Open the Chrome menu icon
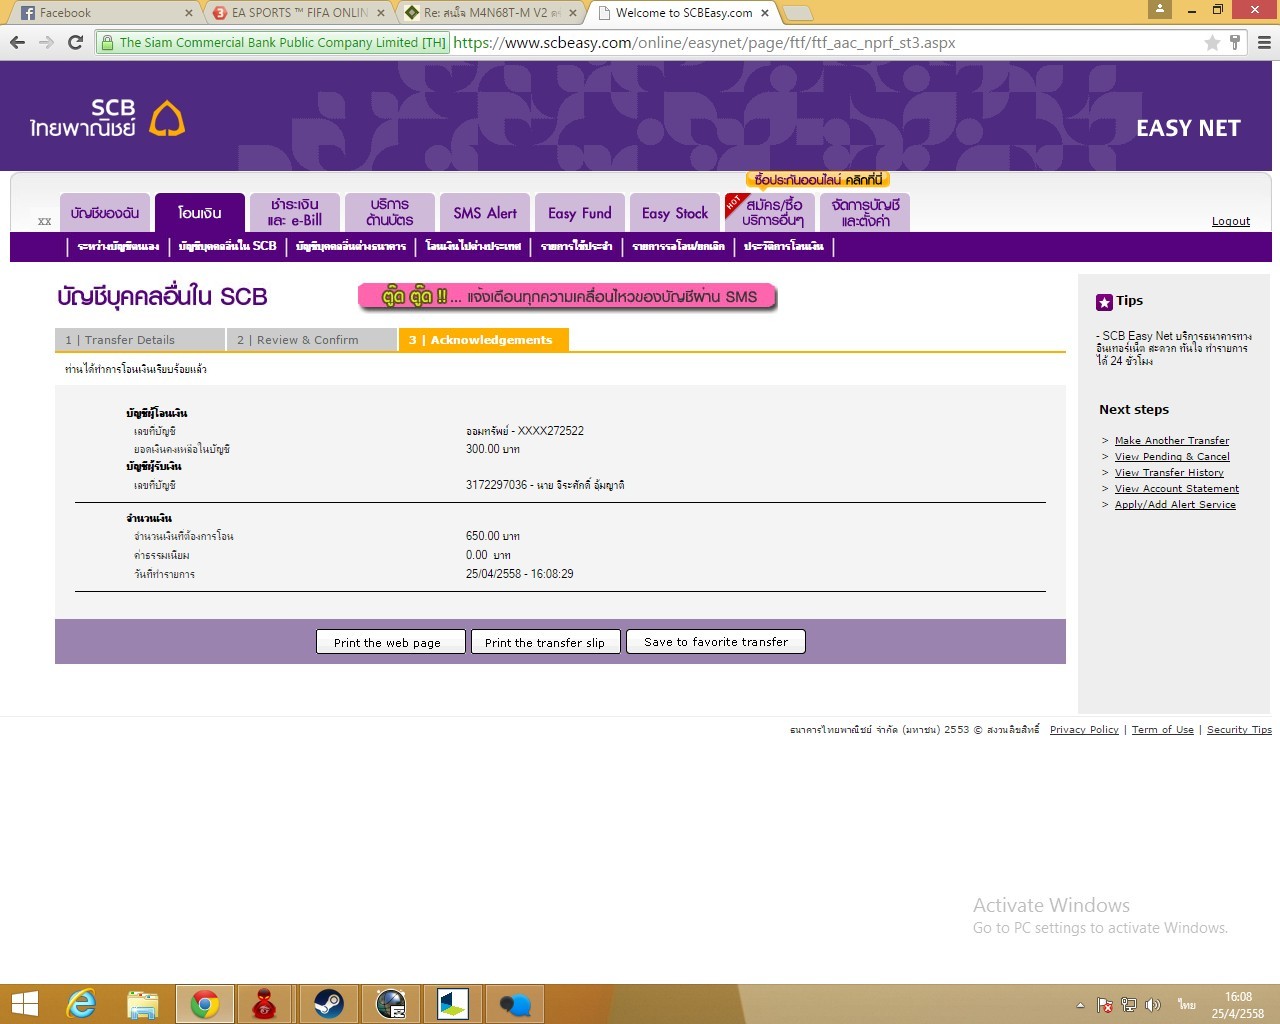Screen dimensions: 1280x1024 click(1264, 42)
